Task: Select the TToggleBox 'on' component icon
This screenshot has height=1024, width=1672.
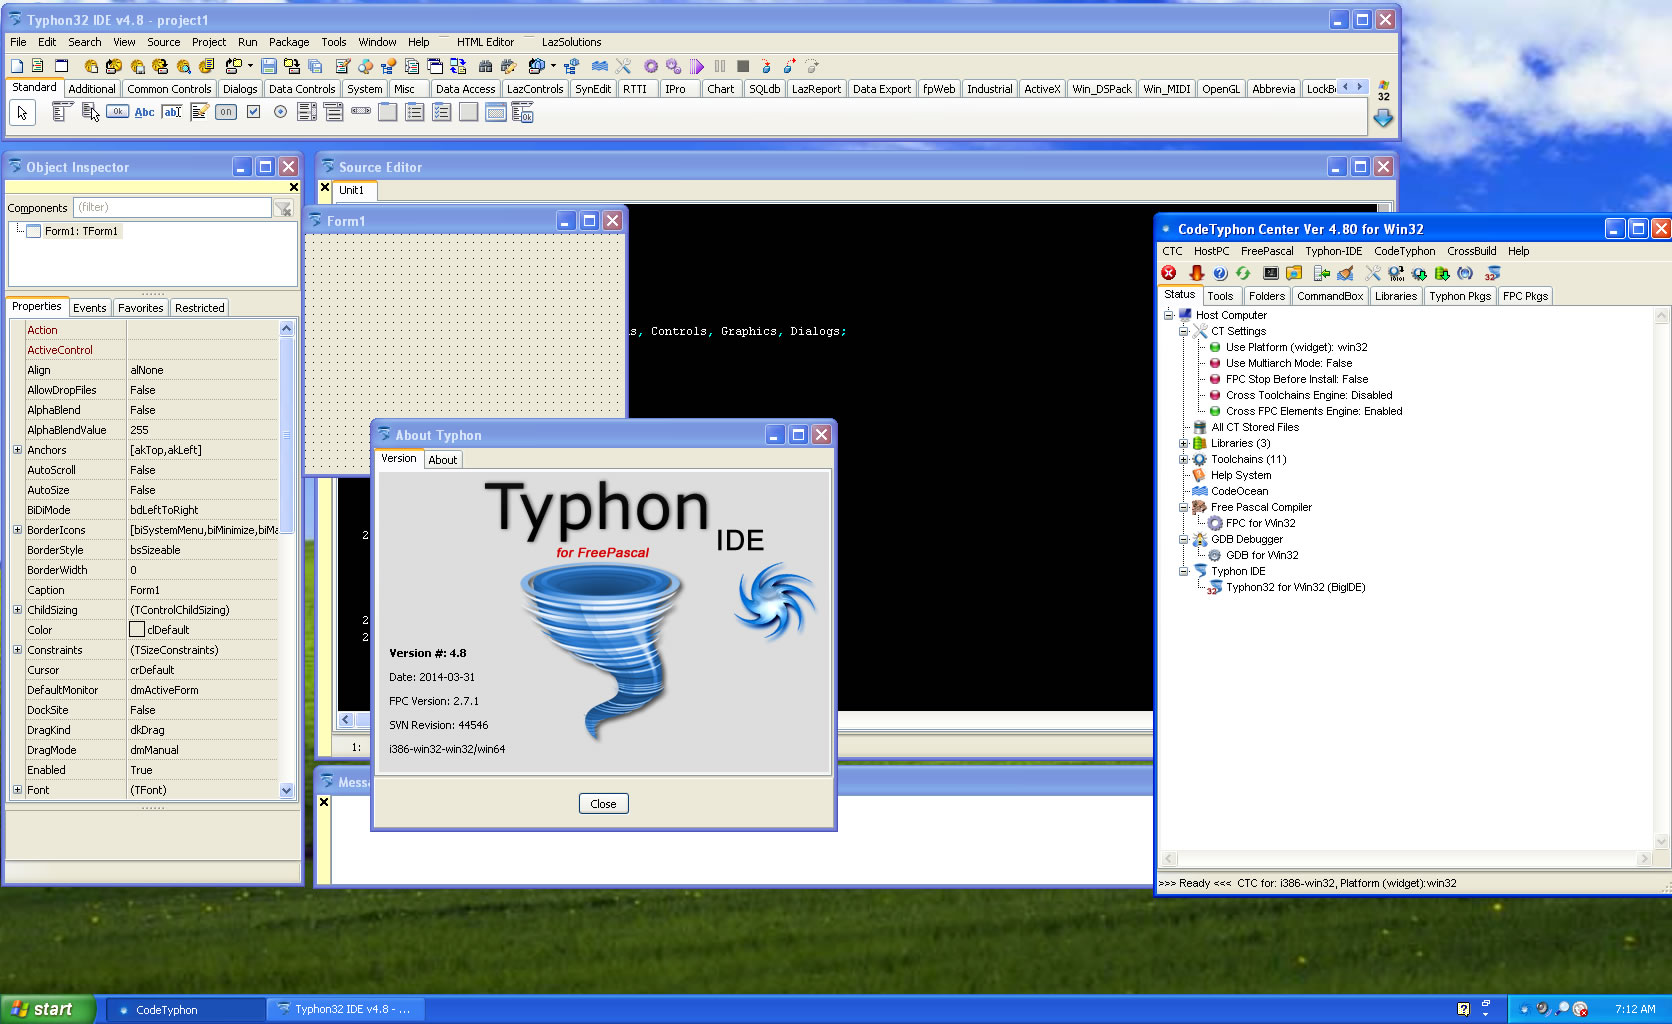Action: coord(226,112)
